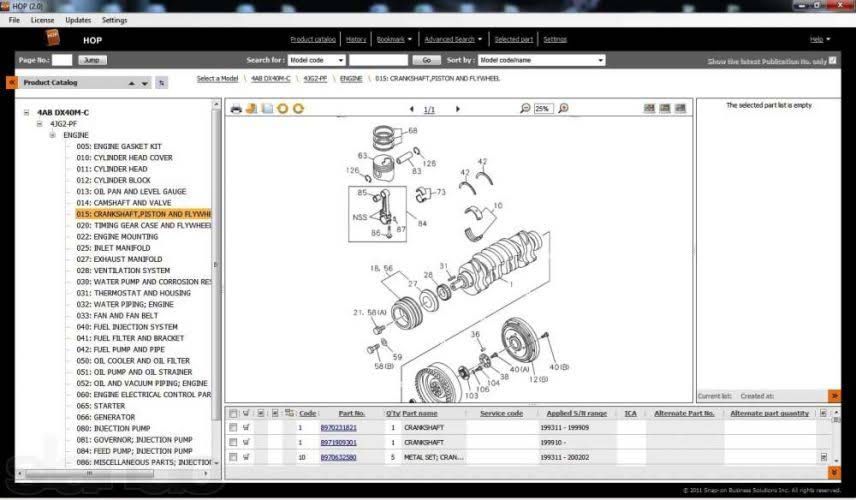Open part number link 8970231821
856x500 pixels.
[338, 428]
